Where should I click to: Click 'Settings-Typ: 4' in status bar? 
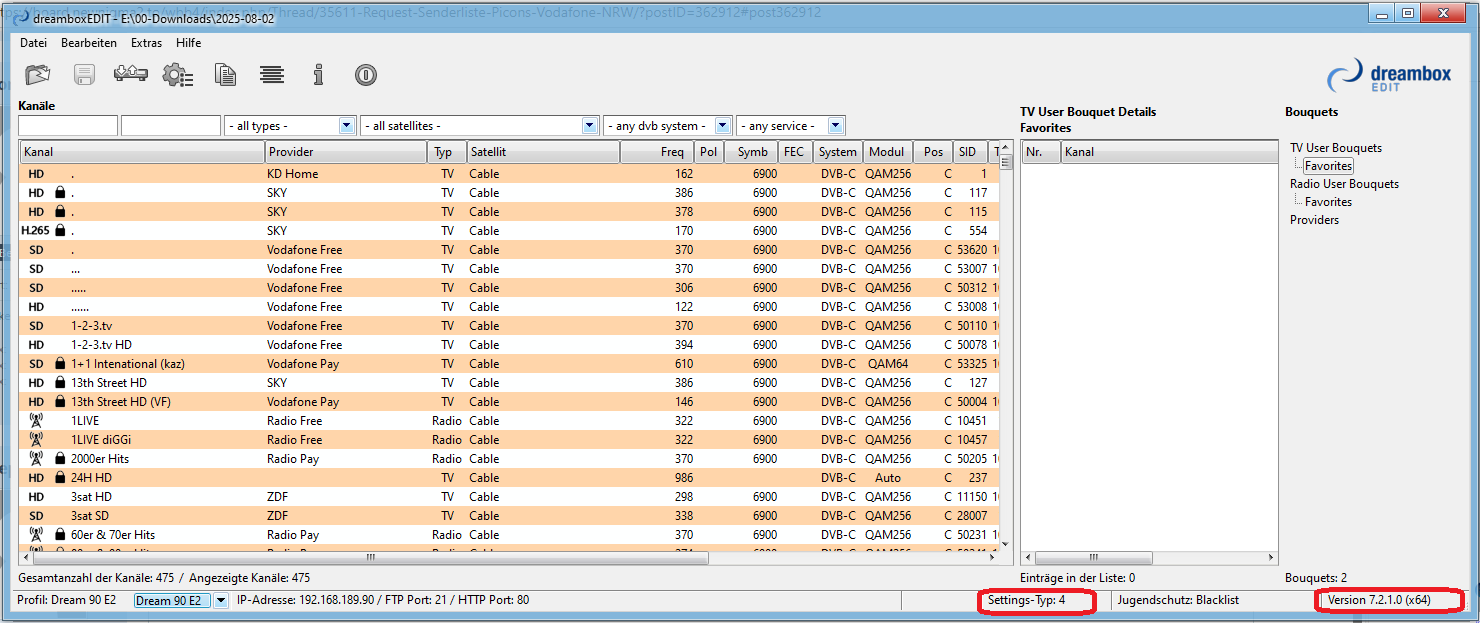1026,600
